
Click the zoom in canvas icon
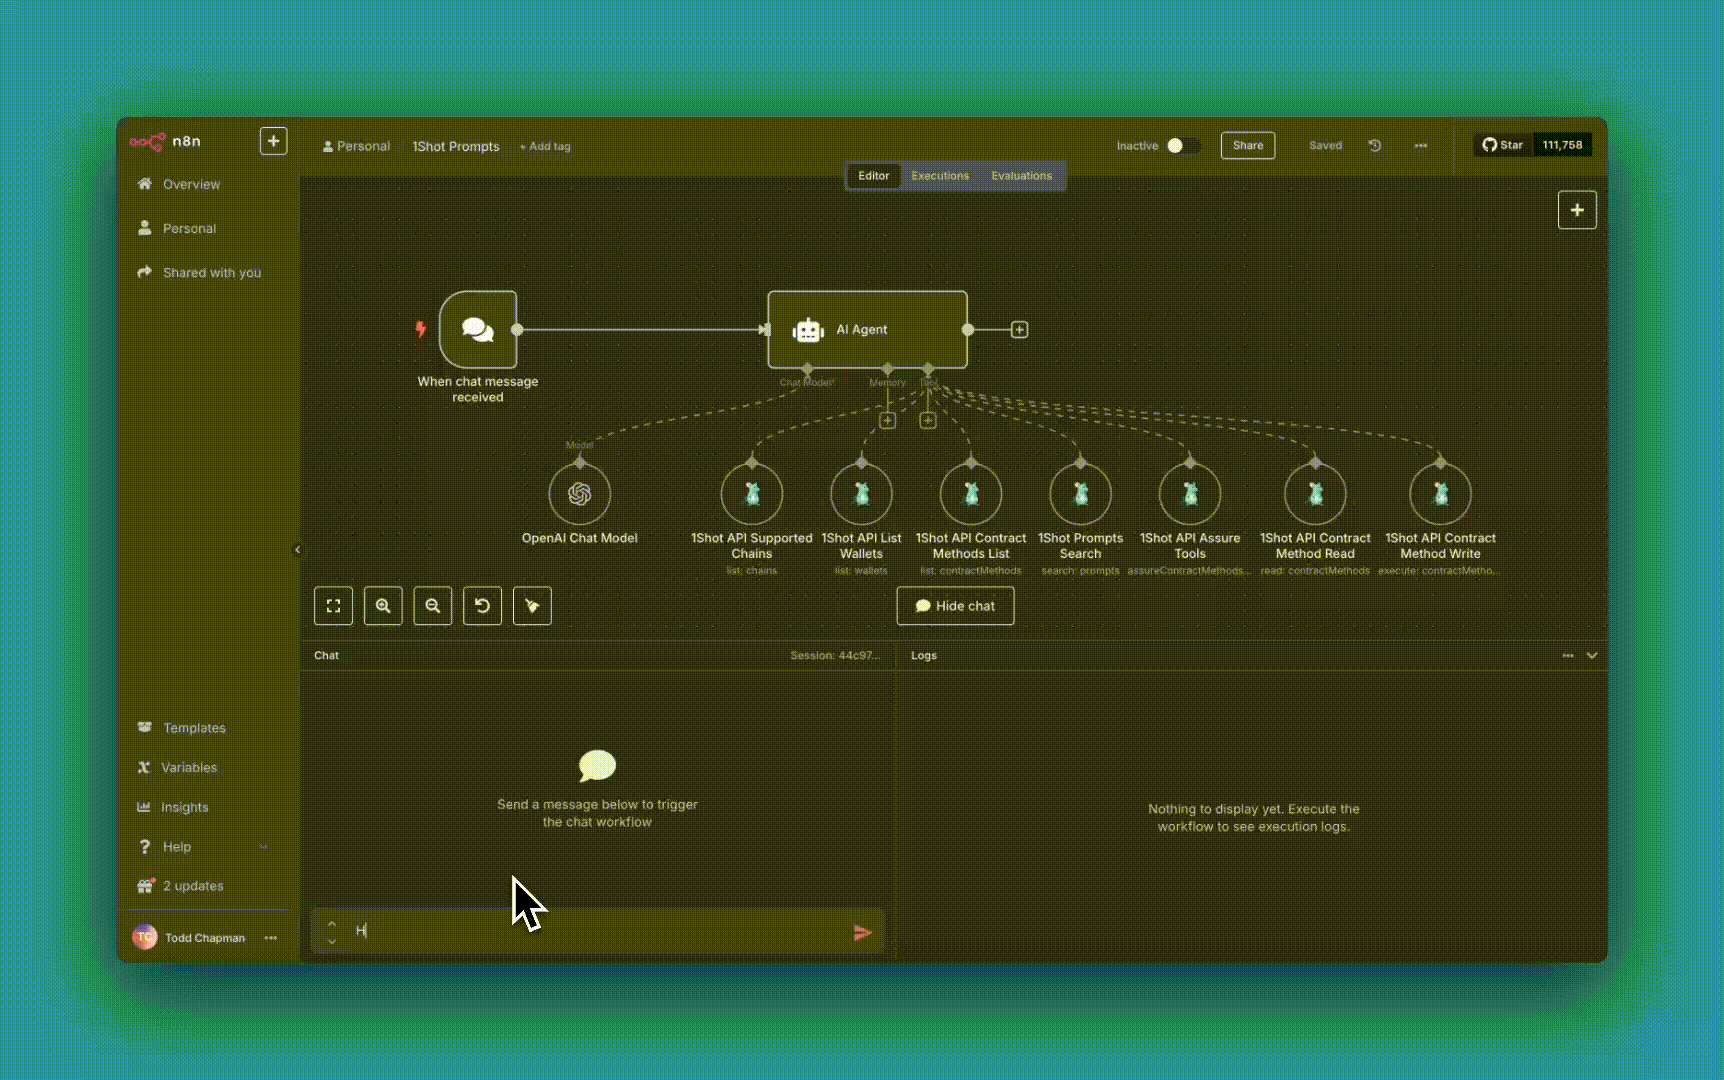(x=383, y=606)
